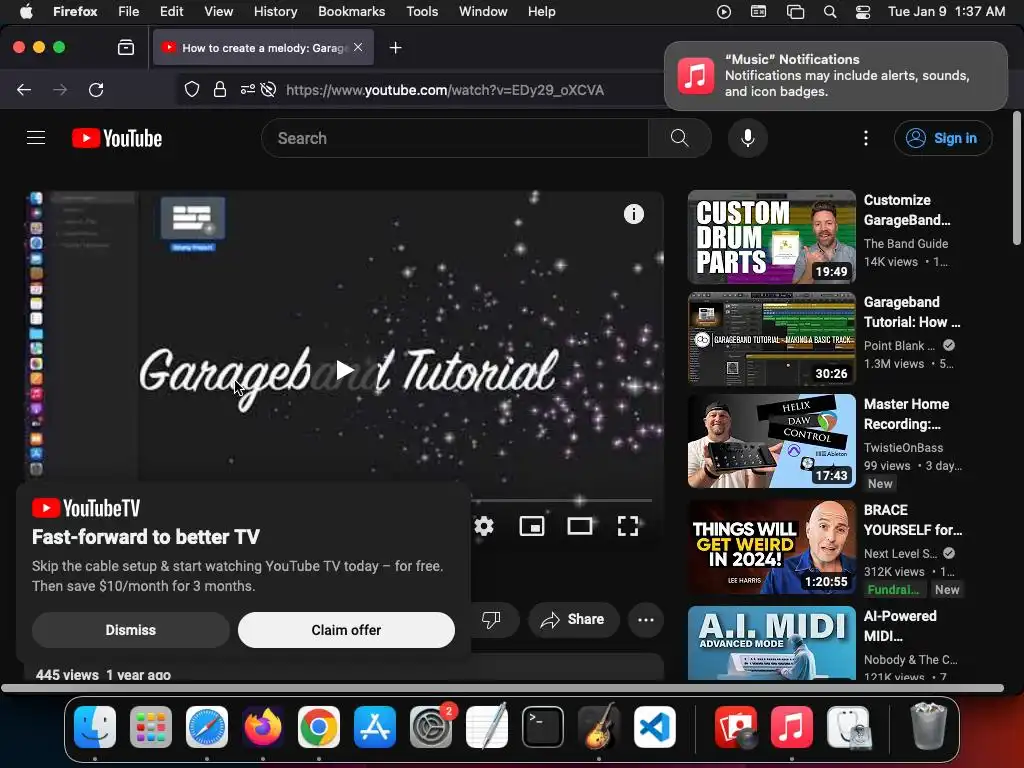The width and height of the screenshot is (1024, 768).
Task: Open Control Center in menu bar
Action: coord(863,12)
